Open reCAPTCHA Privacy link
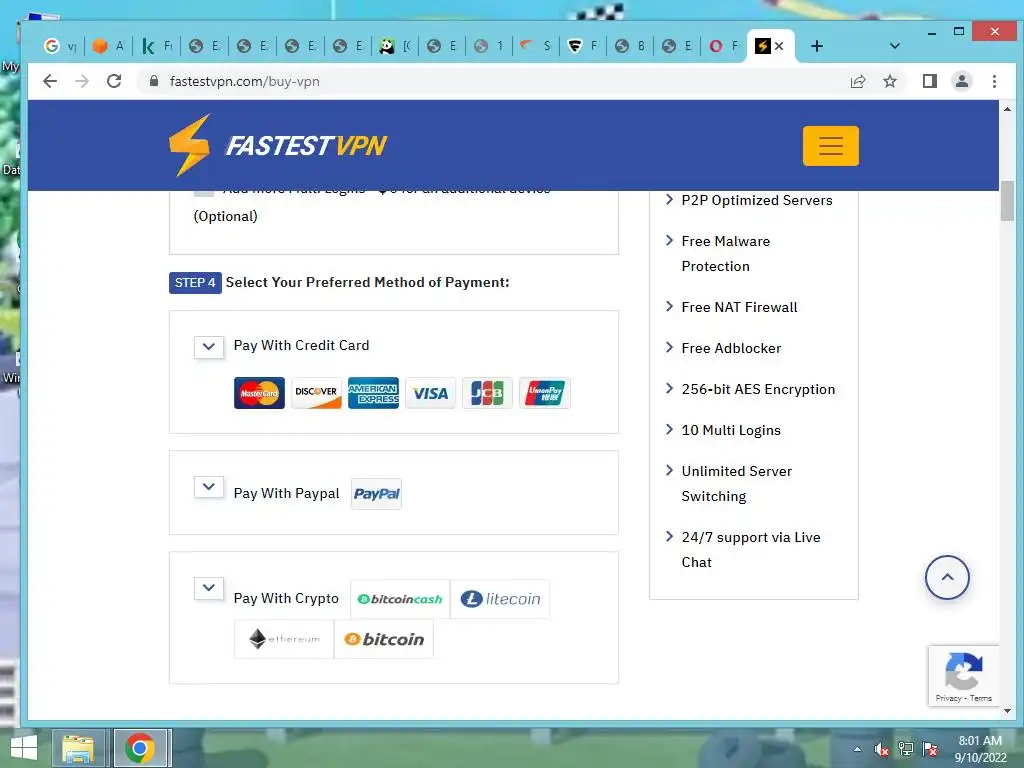Screen dimensions: 1024x768 (x=948, y=698)
